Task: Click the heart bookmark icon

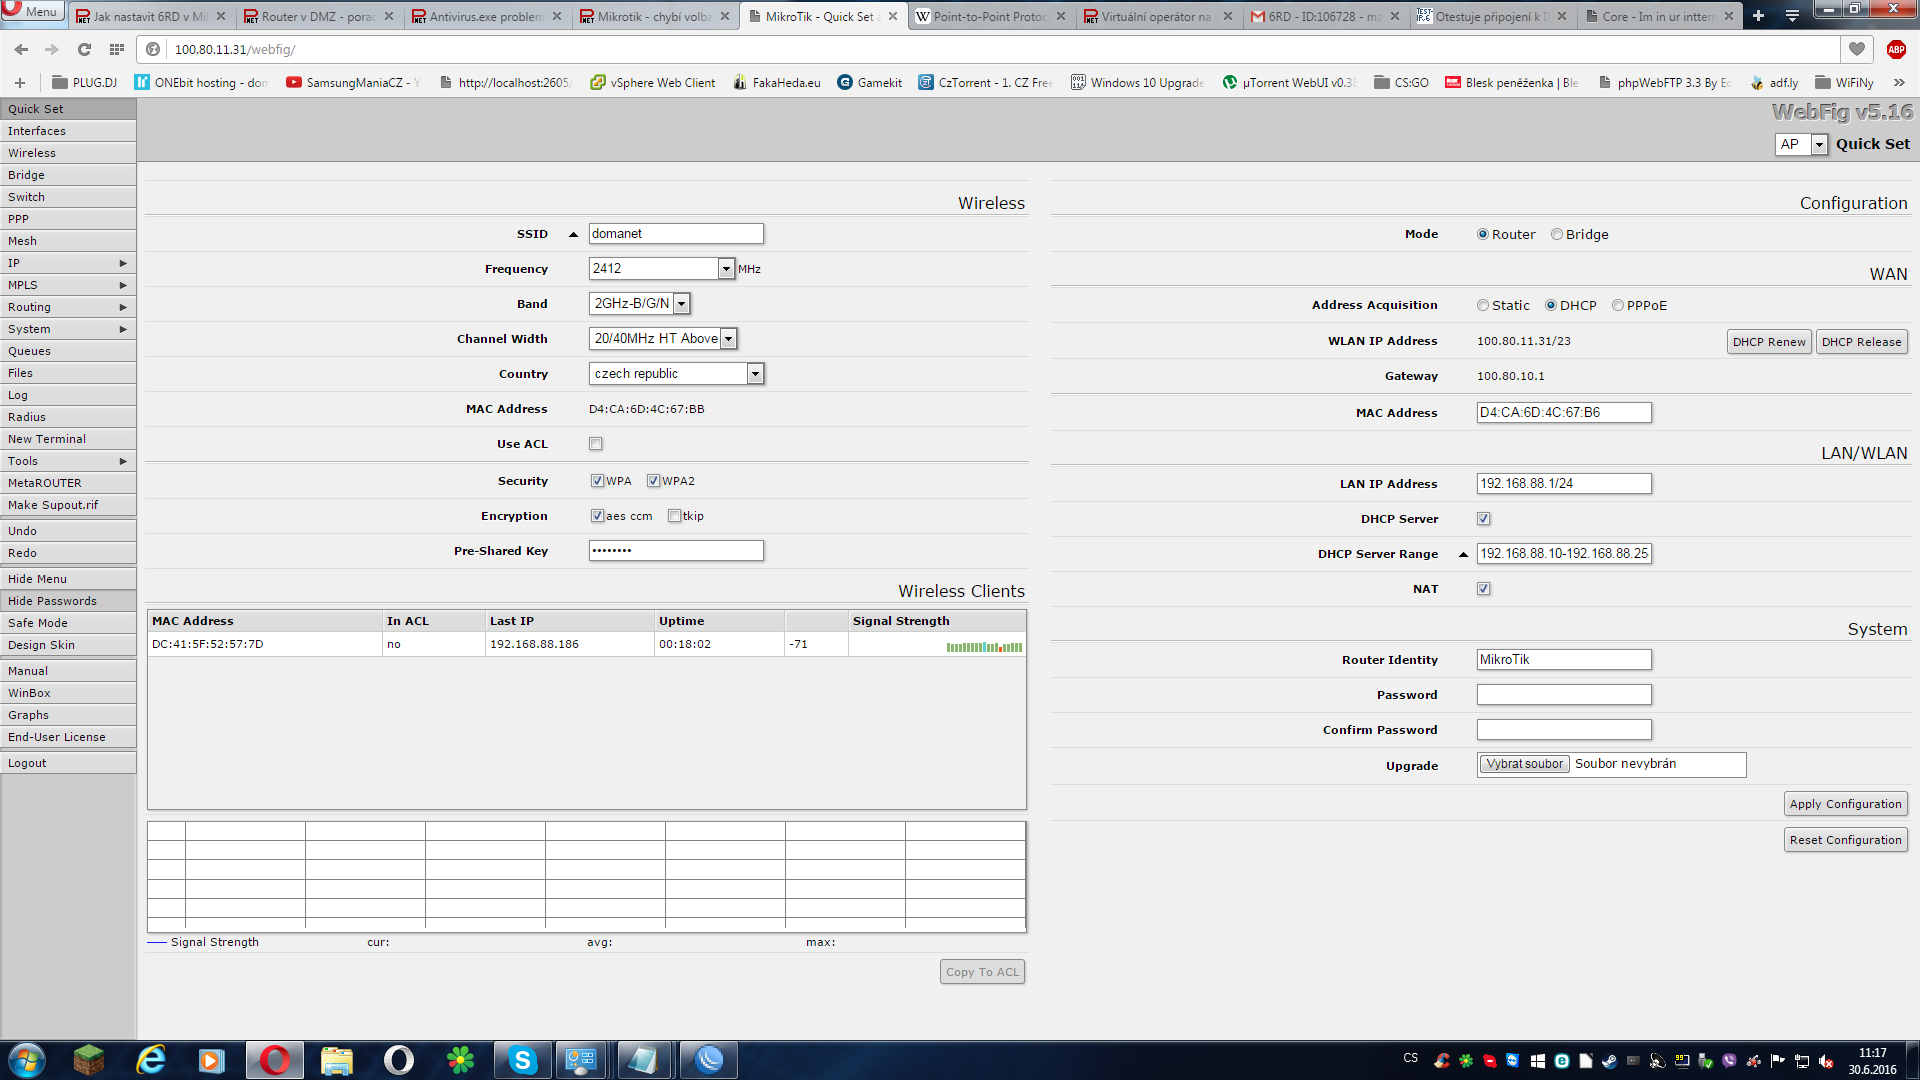Action: [1857, 49]
